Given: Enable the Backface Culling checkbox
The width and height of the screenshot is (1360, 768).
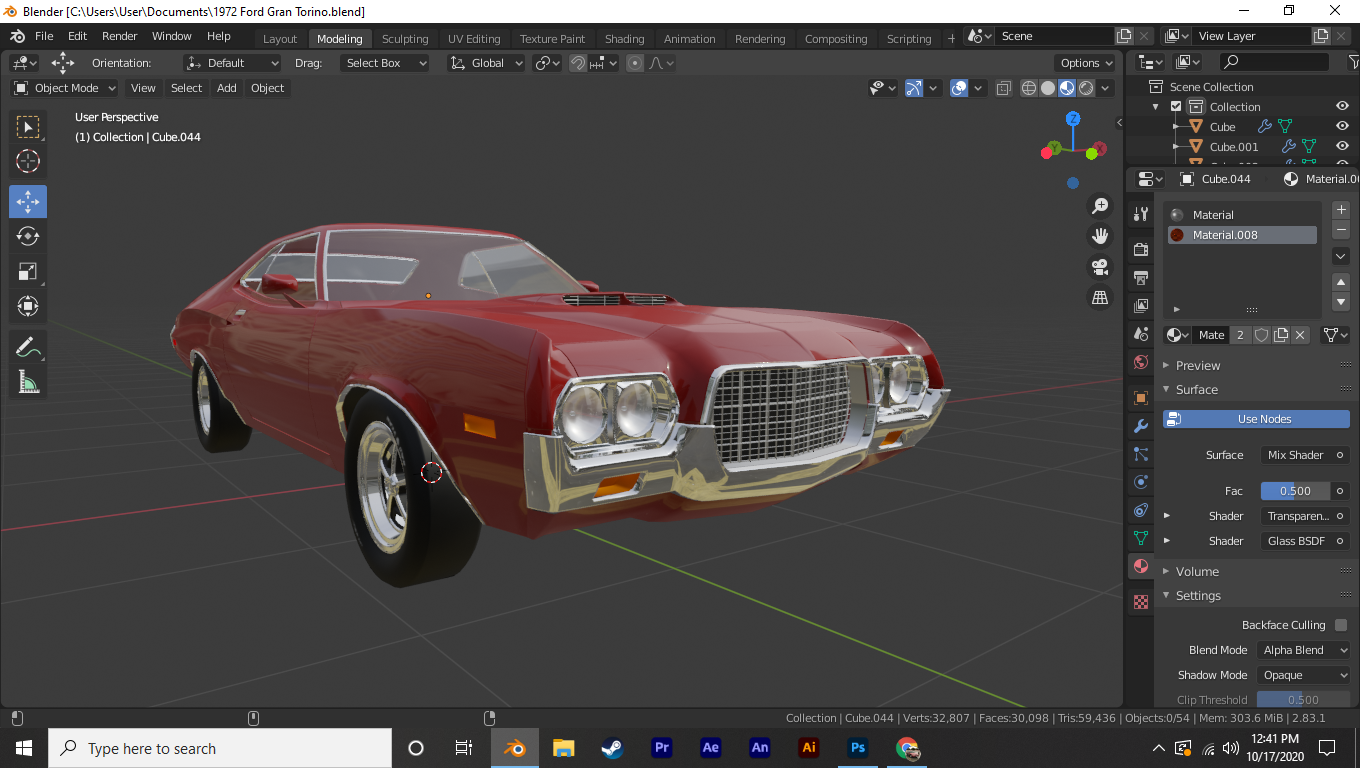Looking at the screenshot, I should click(x=1341, y=625).
